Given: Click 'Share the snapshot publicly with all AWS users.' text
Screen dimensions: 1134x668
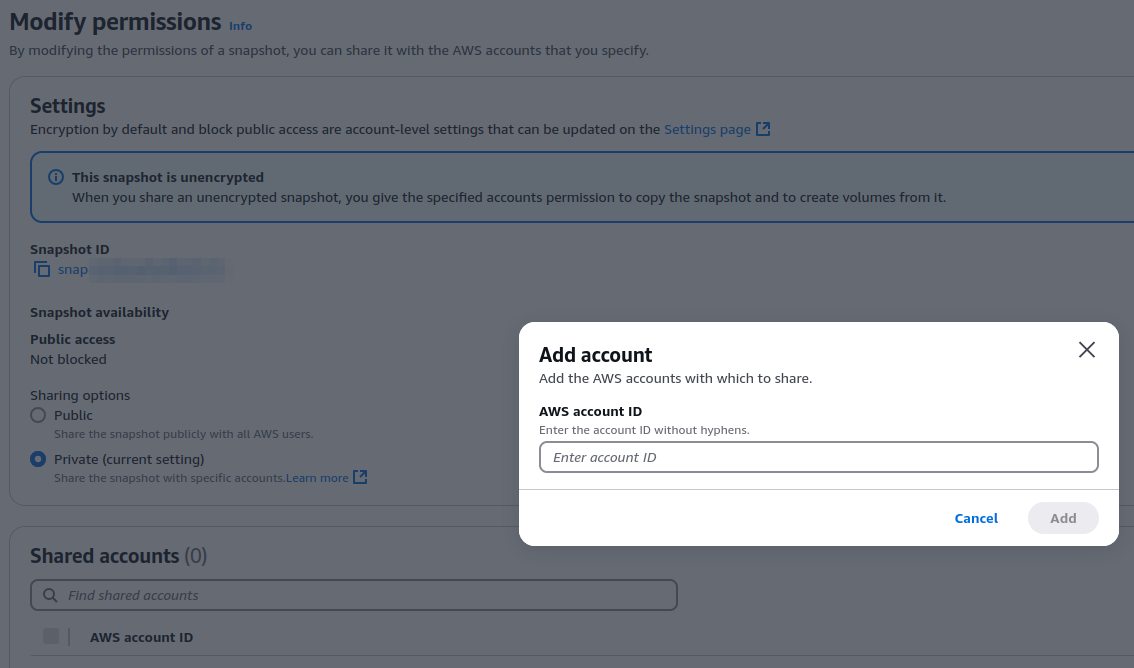Looking at the screenshot, I should click(x=184, y=434).
